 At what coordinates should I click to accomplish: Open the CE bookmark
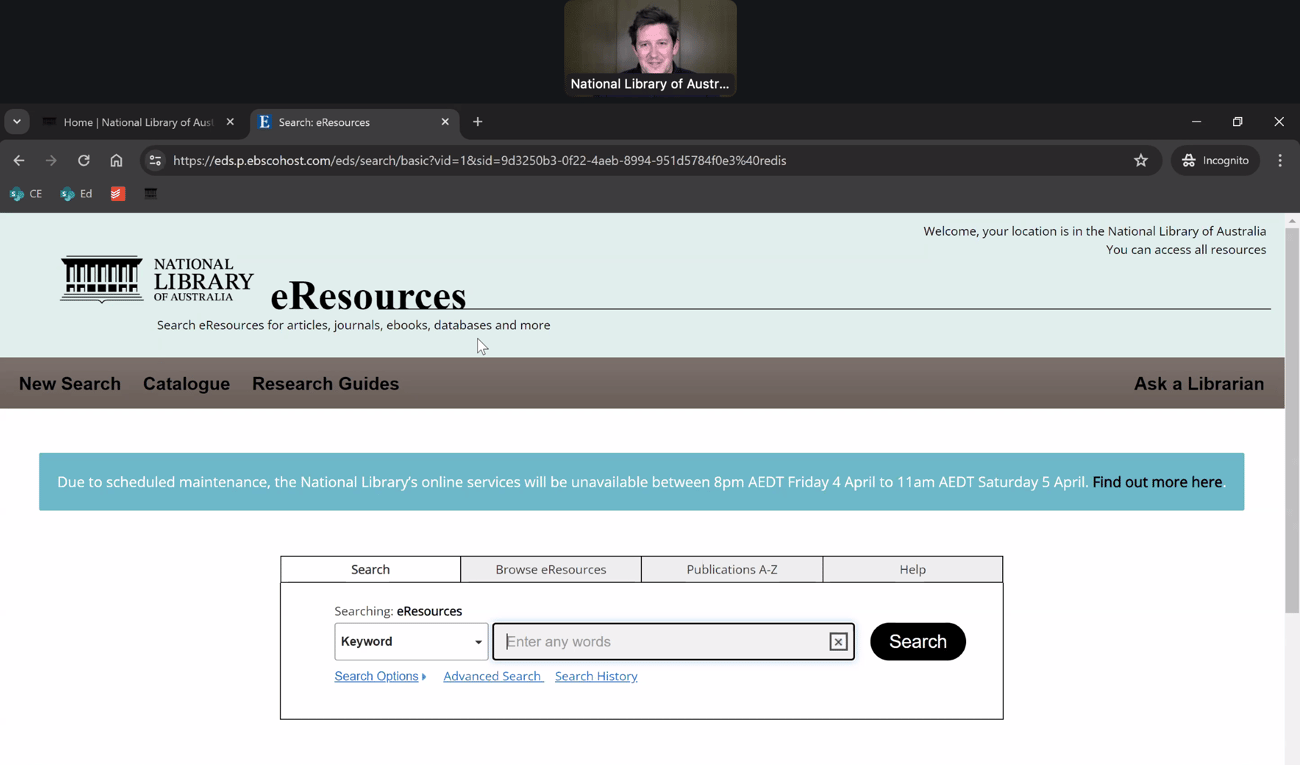pos(26,194)
